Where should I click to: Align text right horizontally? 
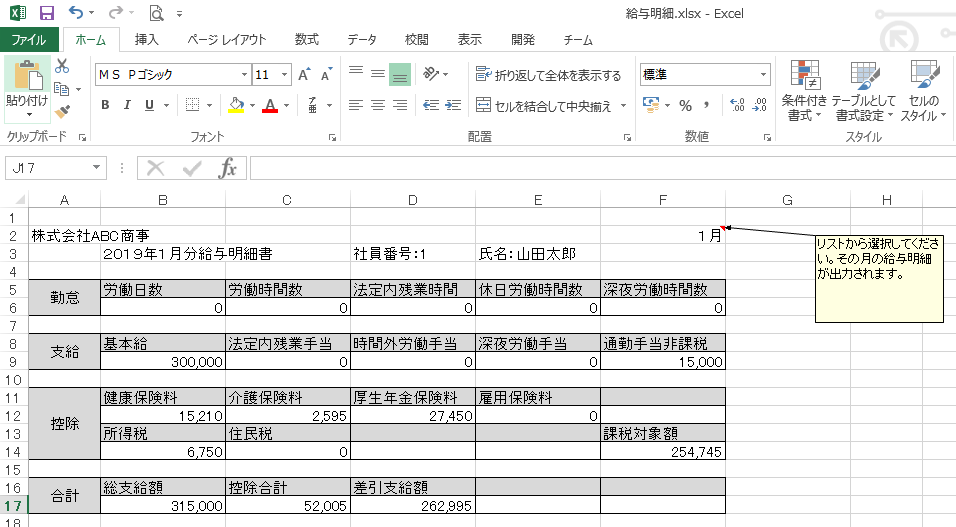(400, 105)
